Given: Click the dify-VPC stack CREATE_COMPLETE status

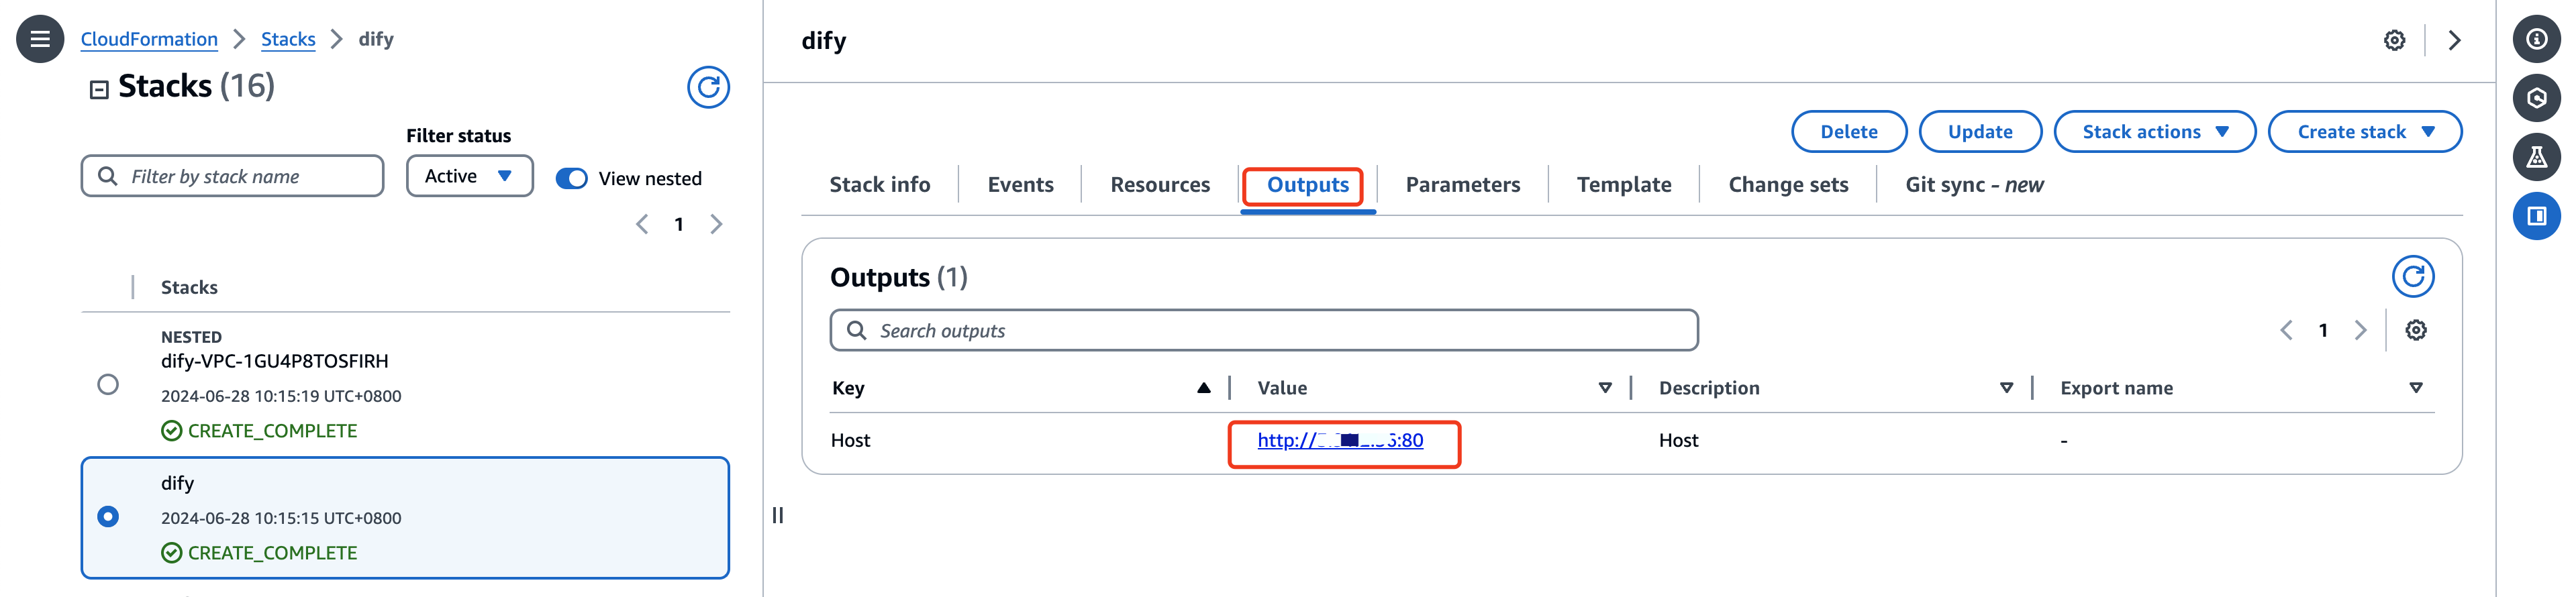Looking at the screenshot, I should (259, 431).
